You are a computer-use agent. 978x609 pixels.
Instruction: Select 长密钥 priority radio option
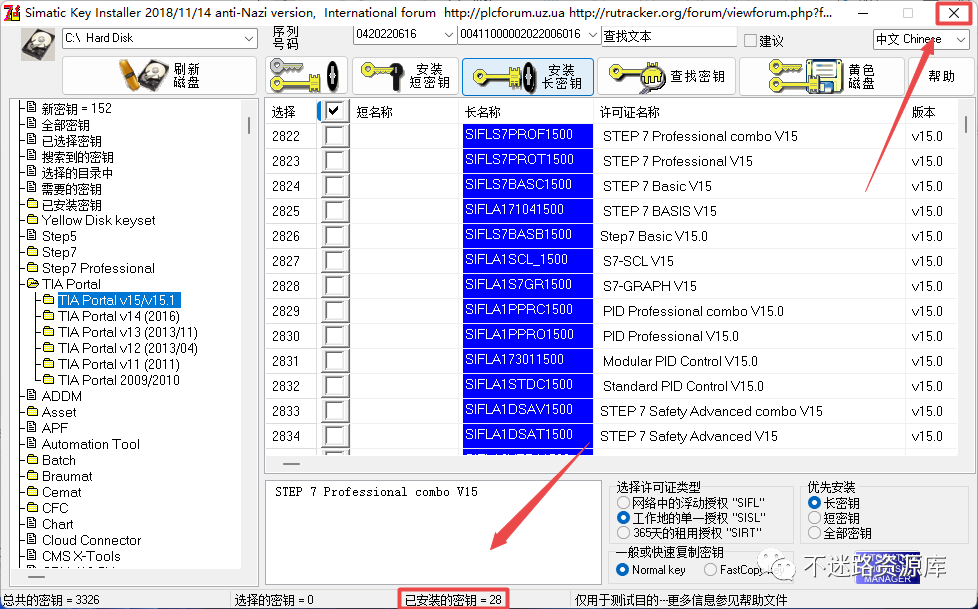pos(814,502)
